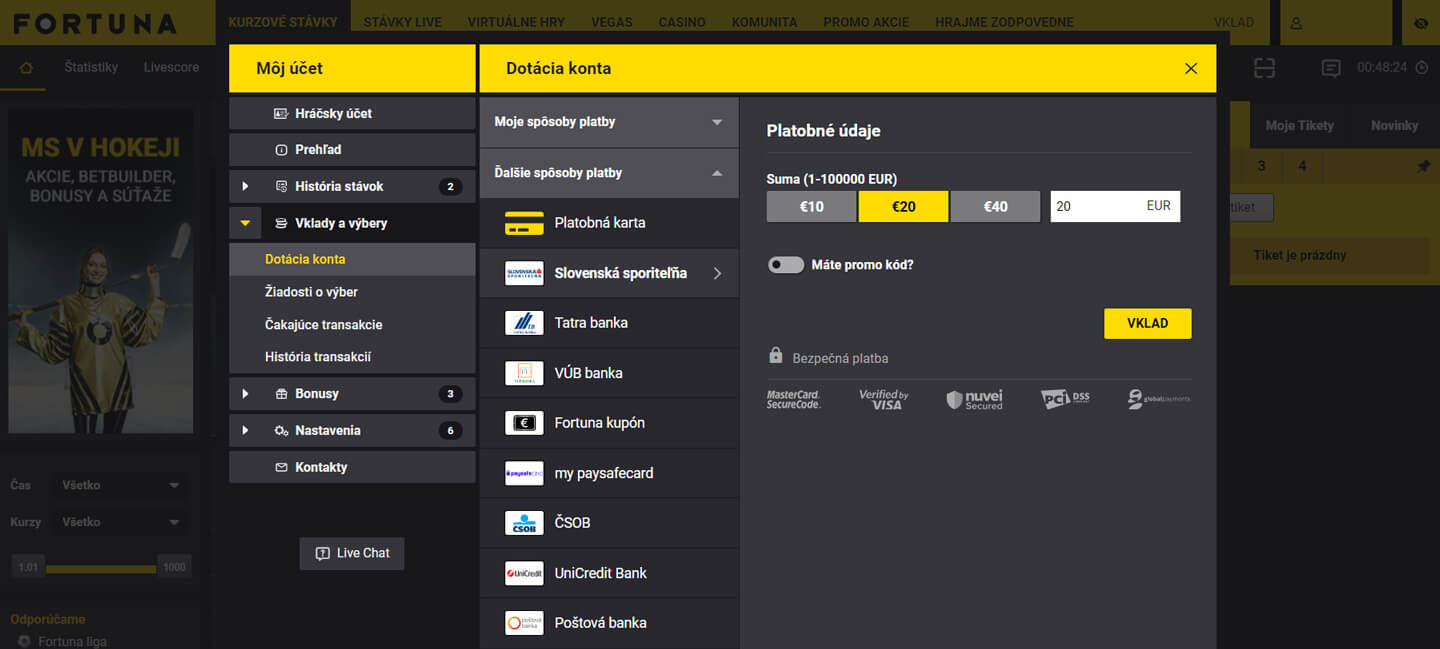Click the odds slider right handle 1000
Screen dimensions: 1440x649
[174, 567]
